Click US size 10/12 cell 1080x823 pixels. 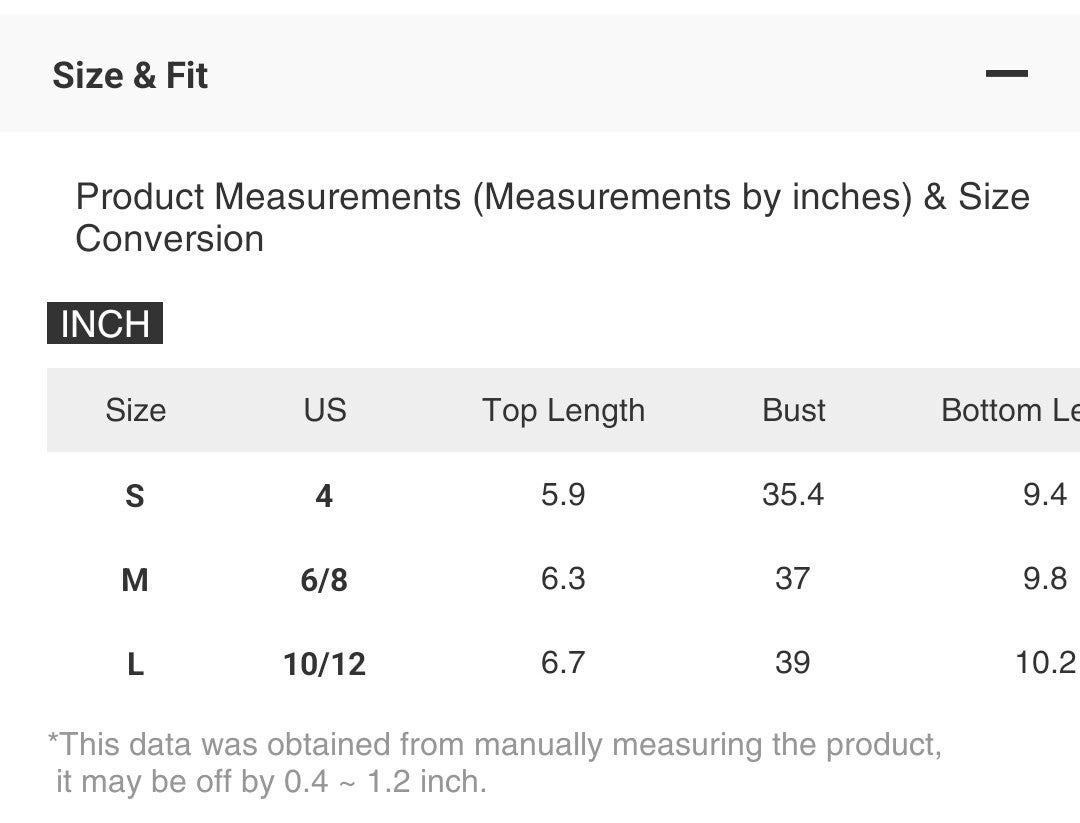(324, 663)
